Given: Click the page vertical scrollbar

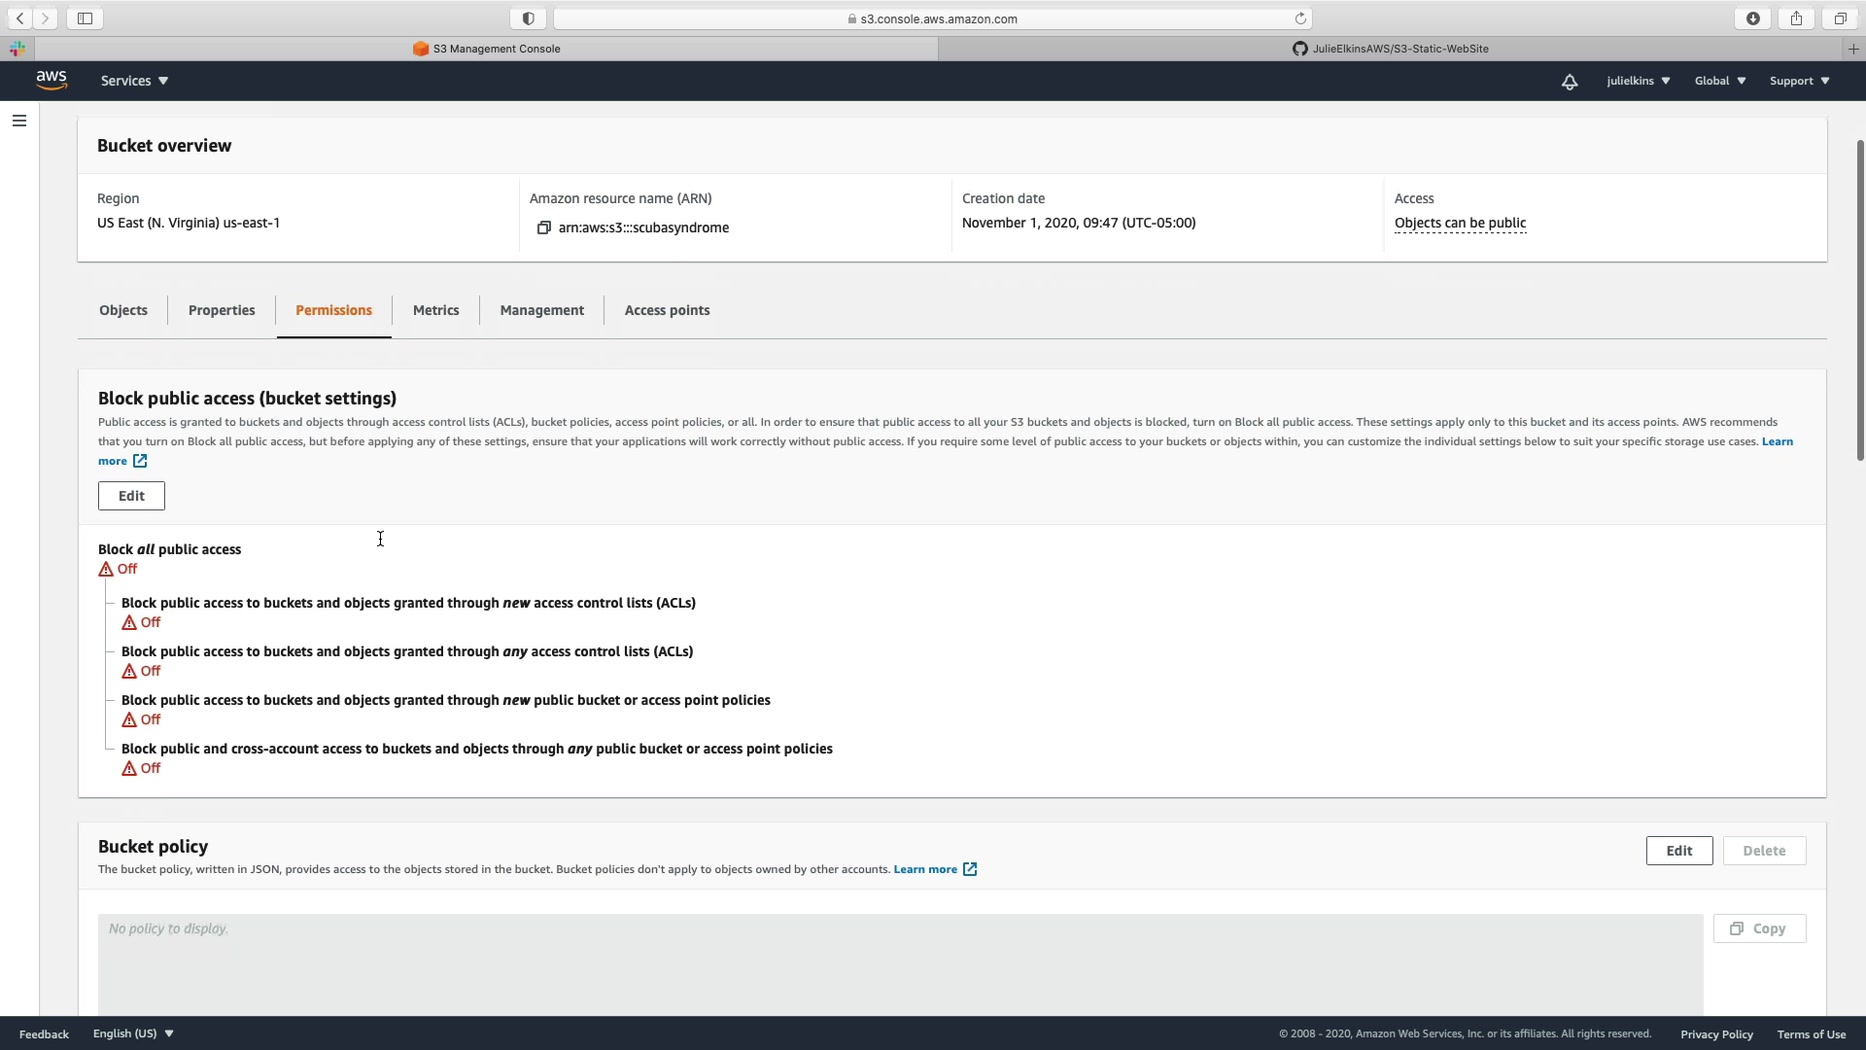Looking at the screenshot, I should tap(1859, 300).
